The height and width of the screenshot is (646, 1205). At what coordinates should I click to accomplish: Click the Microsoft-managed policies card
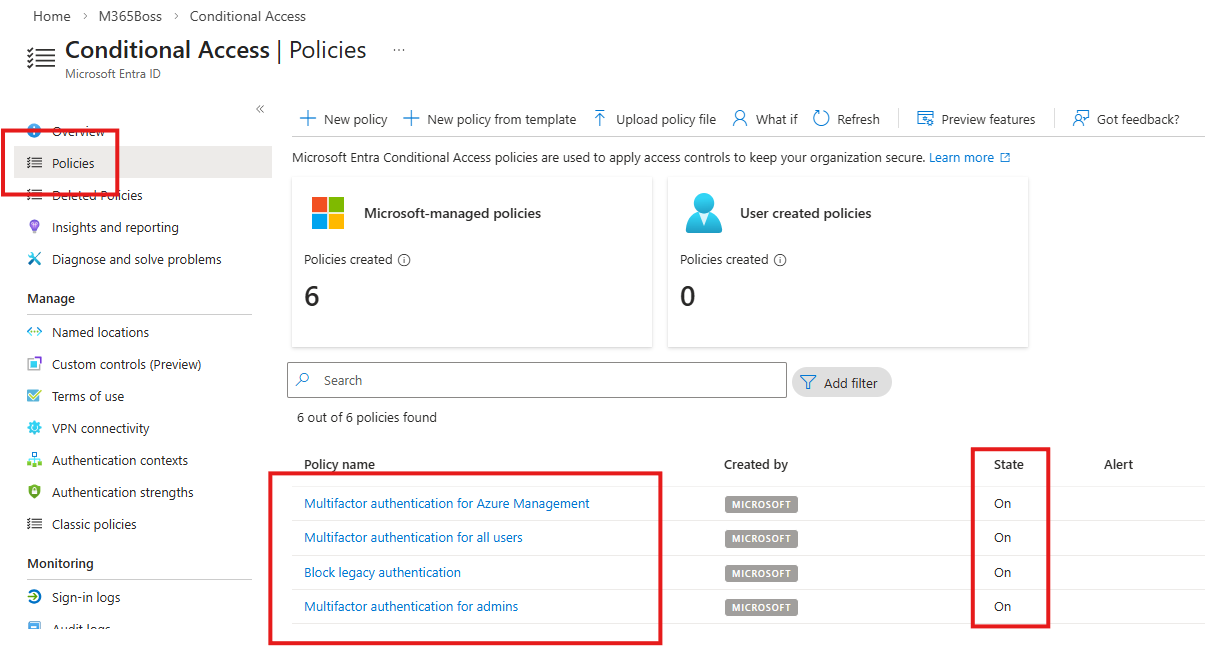coord(472,263)
